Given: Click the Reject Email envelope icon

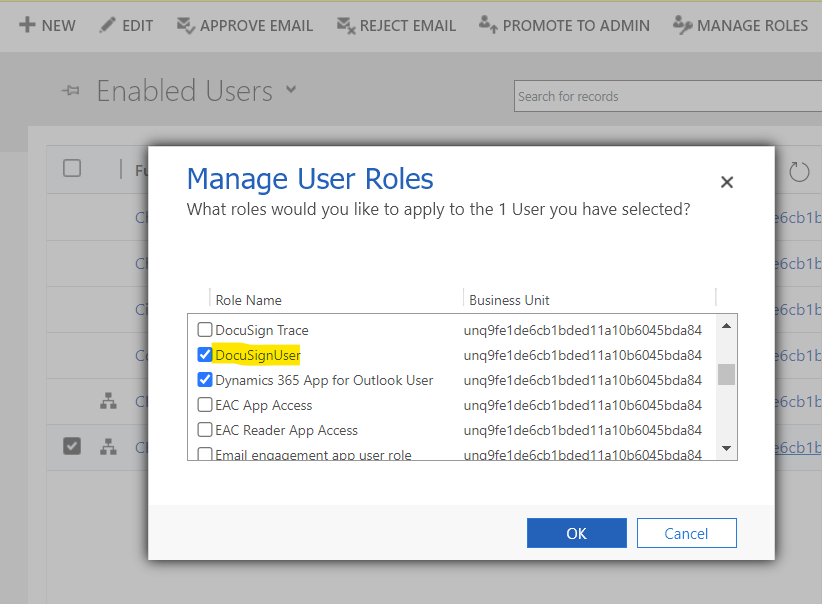Looking at the screenshot, I should tap(346, 25).
